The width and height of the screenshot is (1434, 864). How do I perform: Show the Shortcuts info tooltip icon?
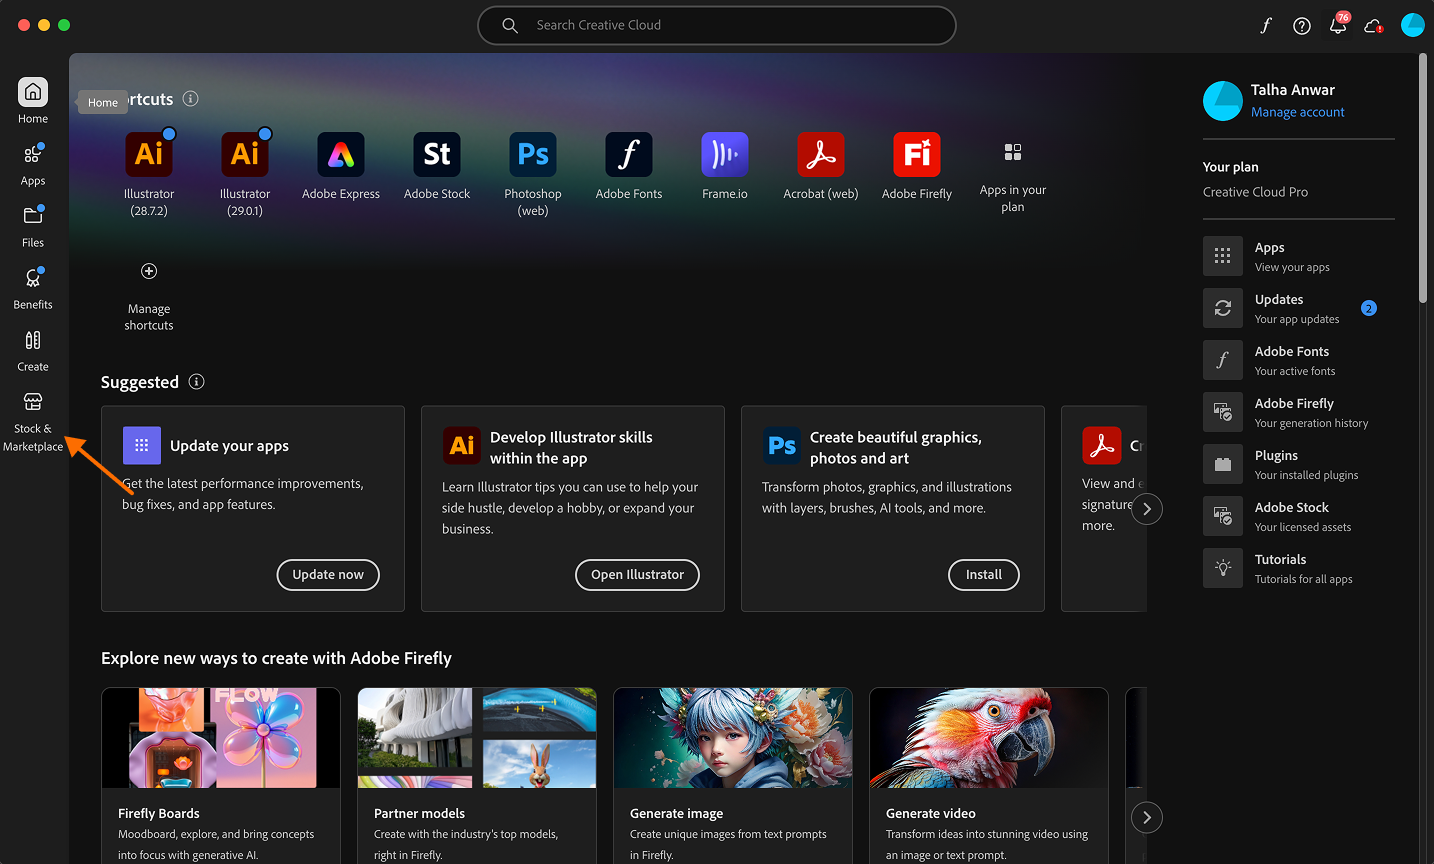pos(190,99)
